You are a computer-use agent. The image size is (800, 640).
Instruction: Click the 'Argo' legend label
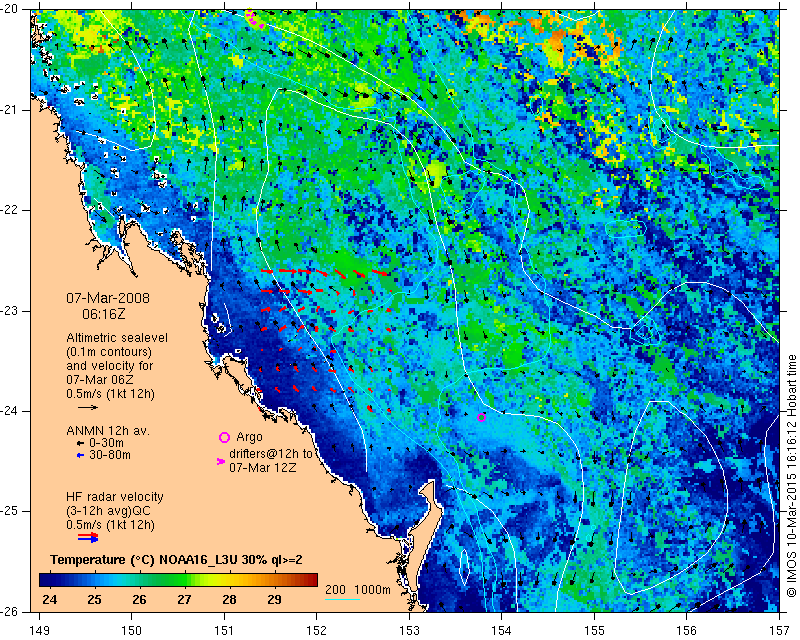249,437
